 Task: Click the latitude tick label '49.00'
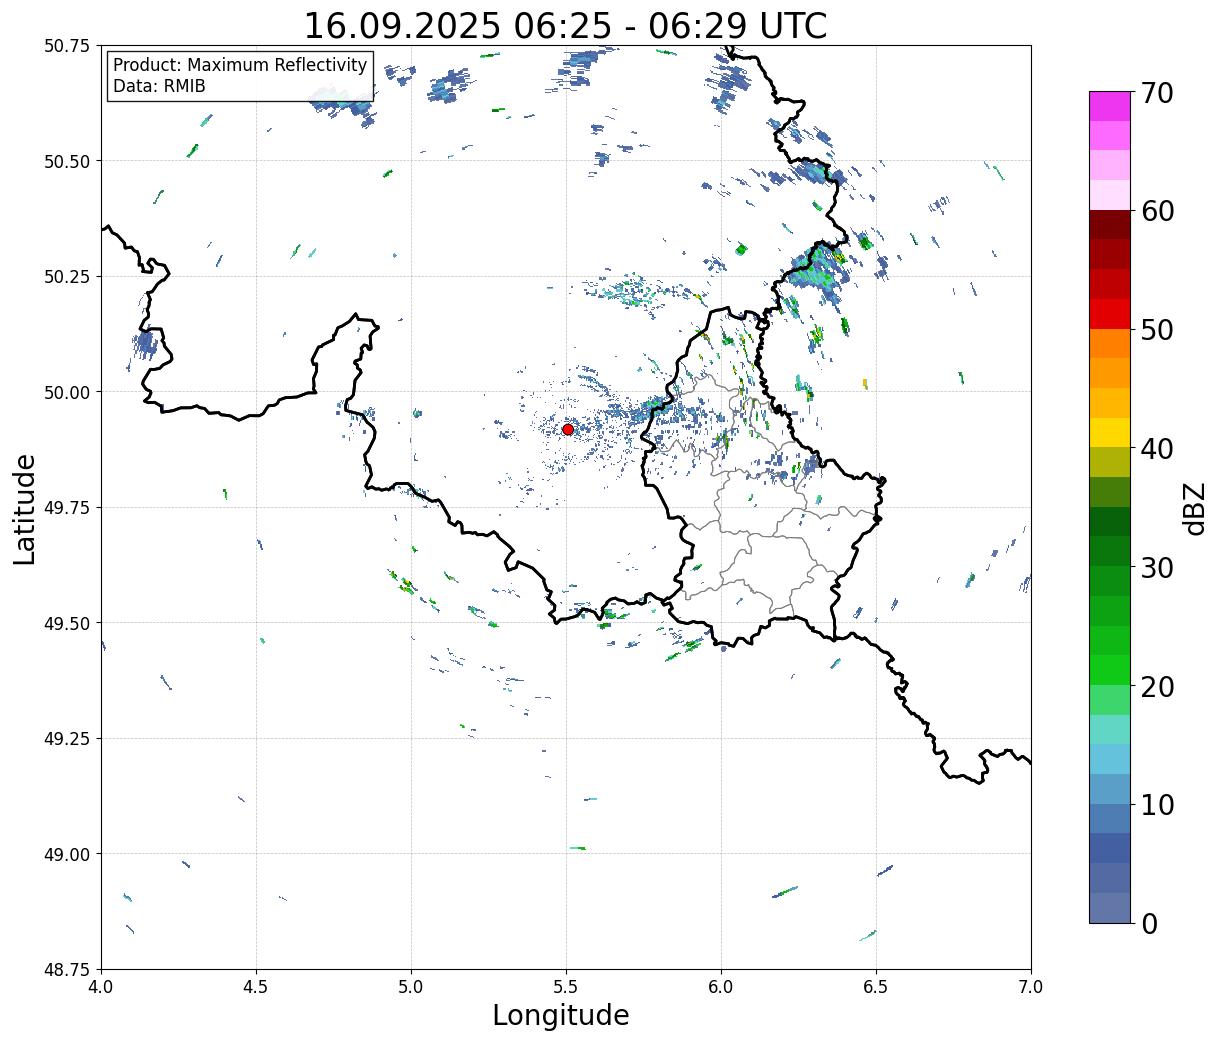tap(67, 854)
